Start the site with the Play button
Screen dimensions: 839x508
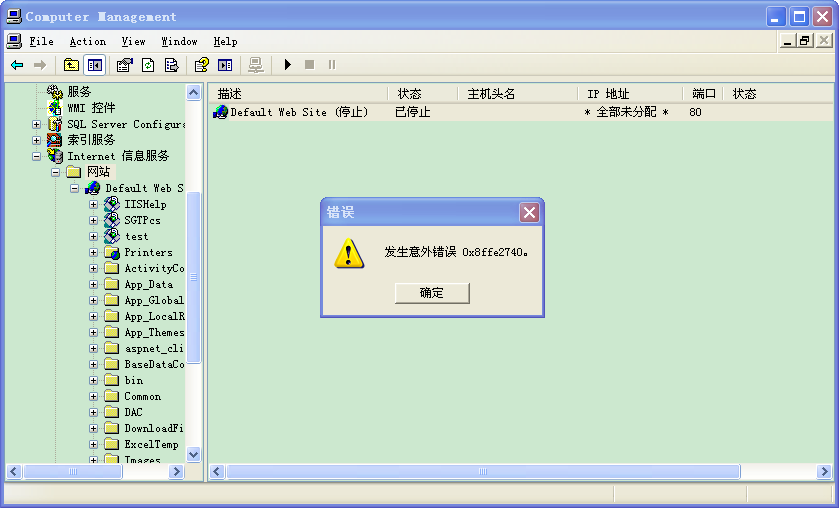pos(287,65)
